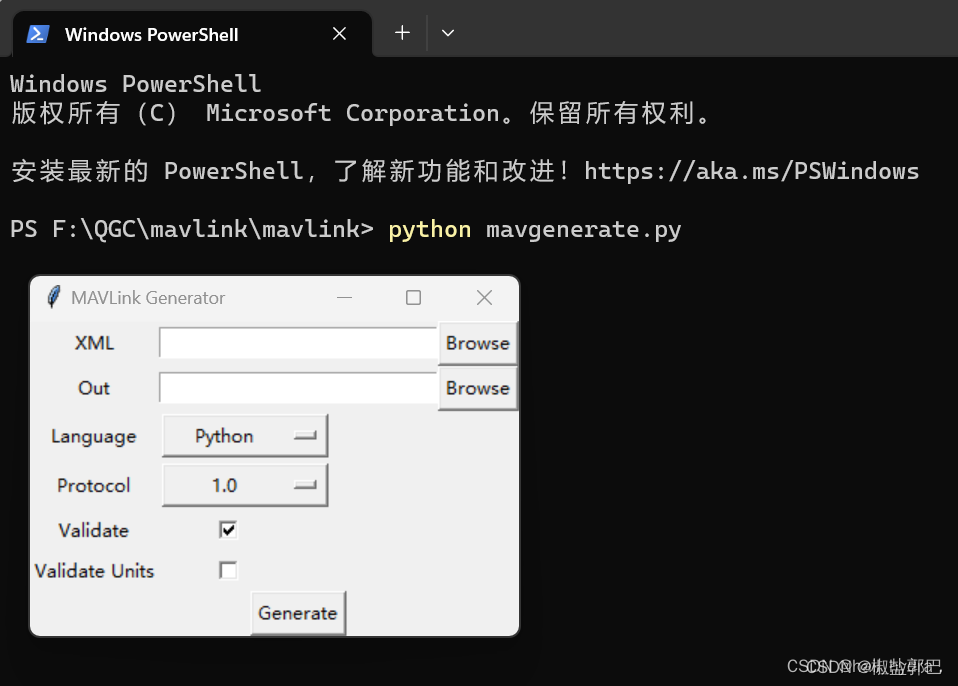Open the Protocol dropdown showing 1.0

[244, 485]
